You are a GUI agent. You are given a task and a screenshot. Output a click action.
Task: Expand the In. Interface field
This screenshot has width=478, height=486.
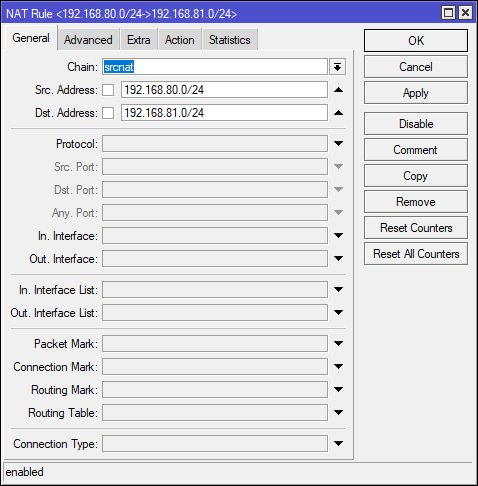pos(338,236)
